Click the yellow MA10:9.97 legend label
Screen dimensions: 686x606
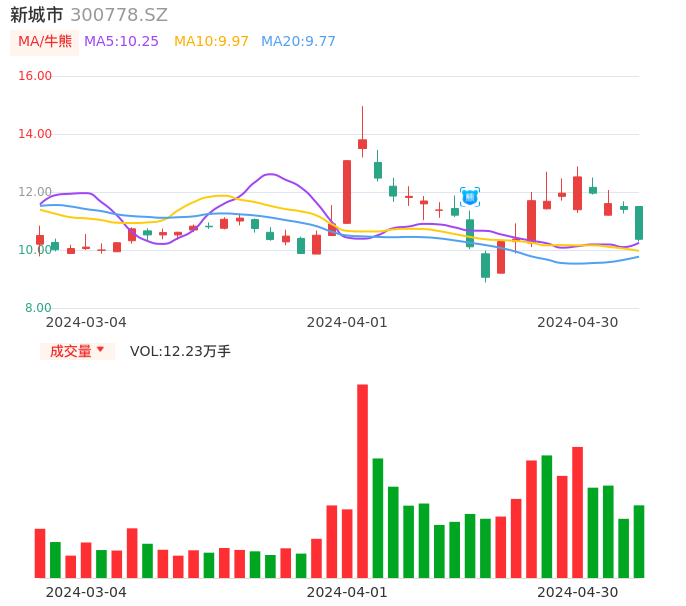pyautogui.click(x=211, y=42)
